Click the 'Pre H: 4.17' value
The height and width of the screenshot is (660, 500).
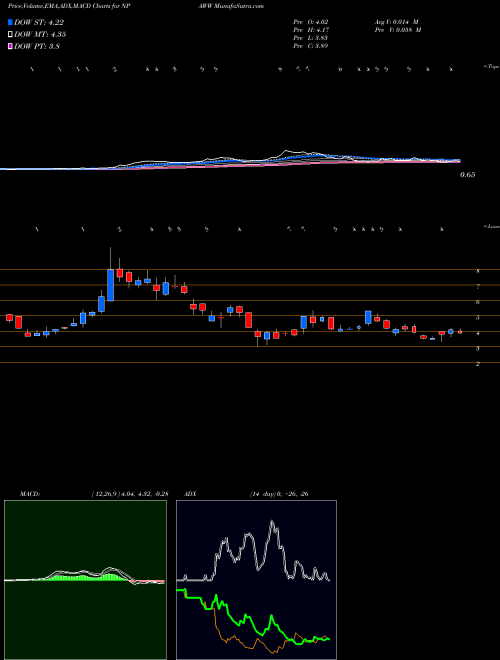[x=311, y=30]
